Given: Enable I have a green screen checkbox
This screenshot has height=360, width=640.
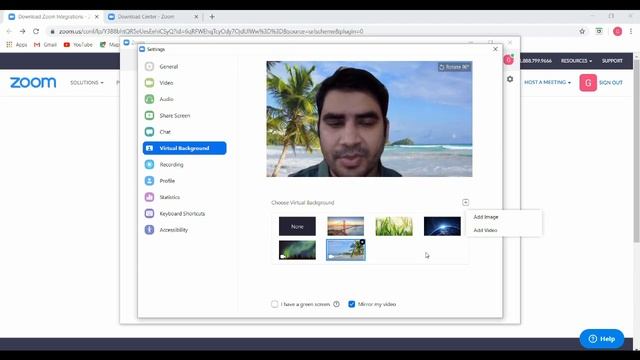Looking at the screenshot, I should (274, 304).
